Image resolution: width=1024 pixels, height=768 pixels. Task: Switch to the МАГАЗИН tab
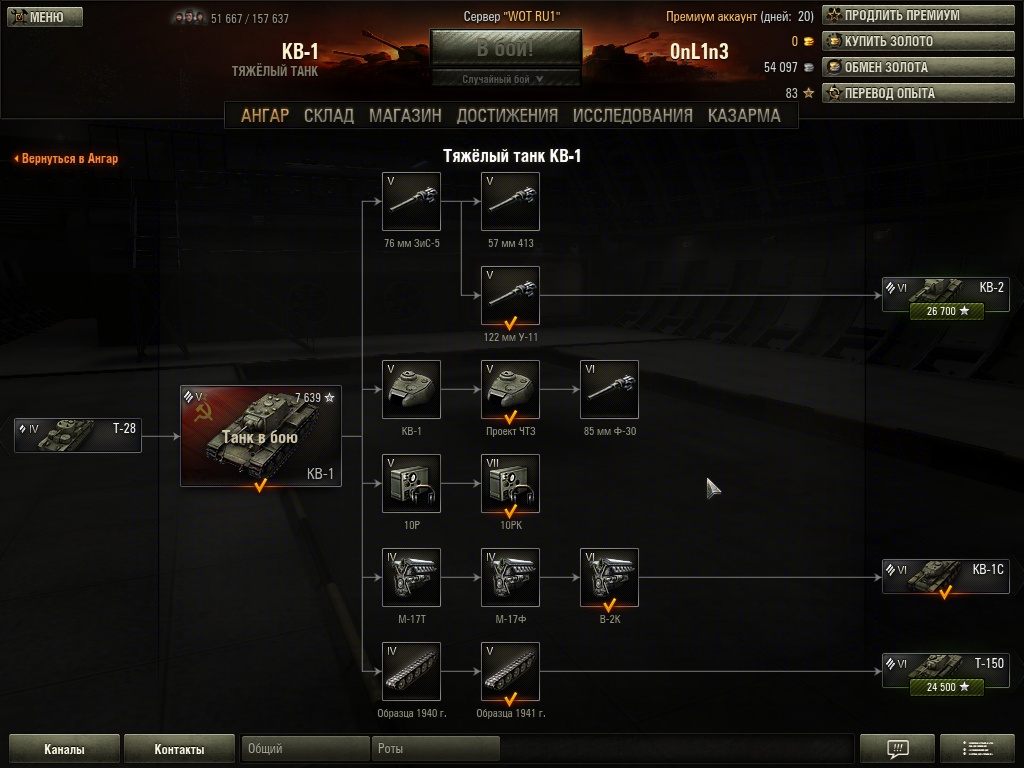point(405,116)
